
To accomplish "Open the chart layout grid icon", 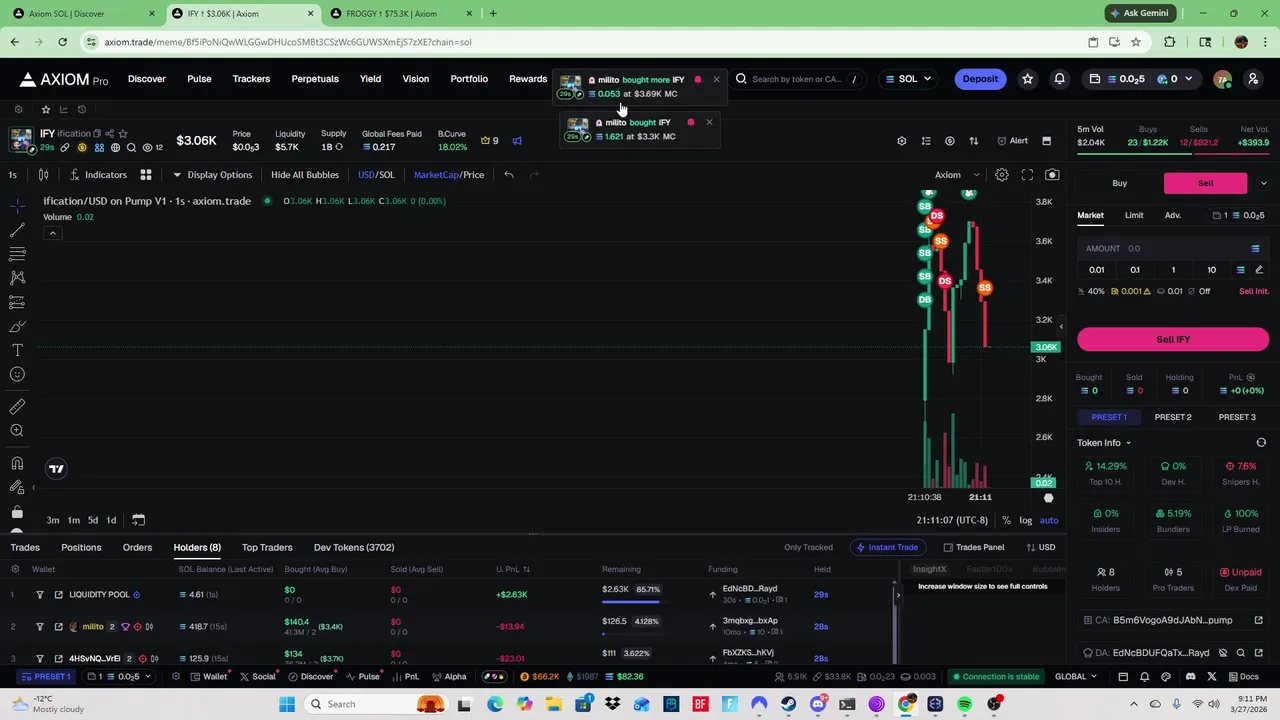I will 145,175.
